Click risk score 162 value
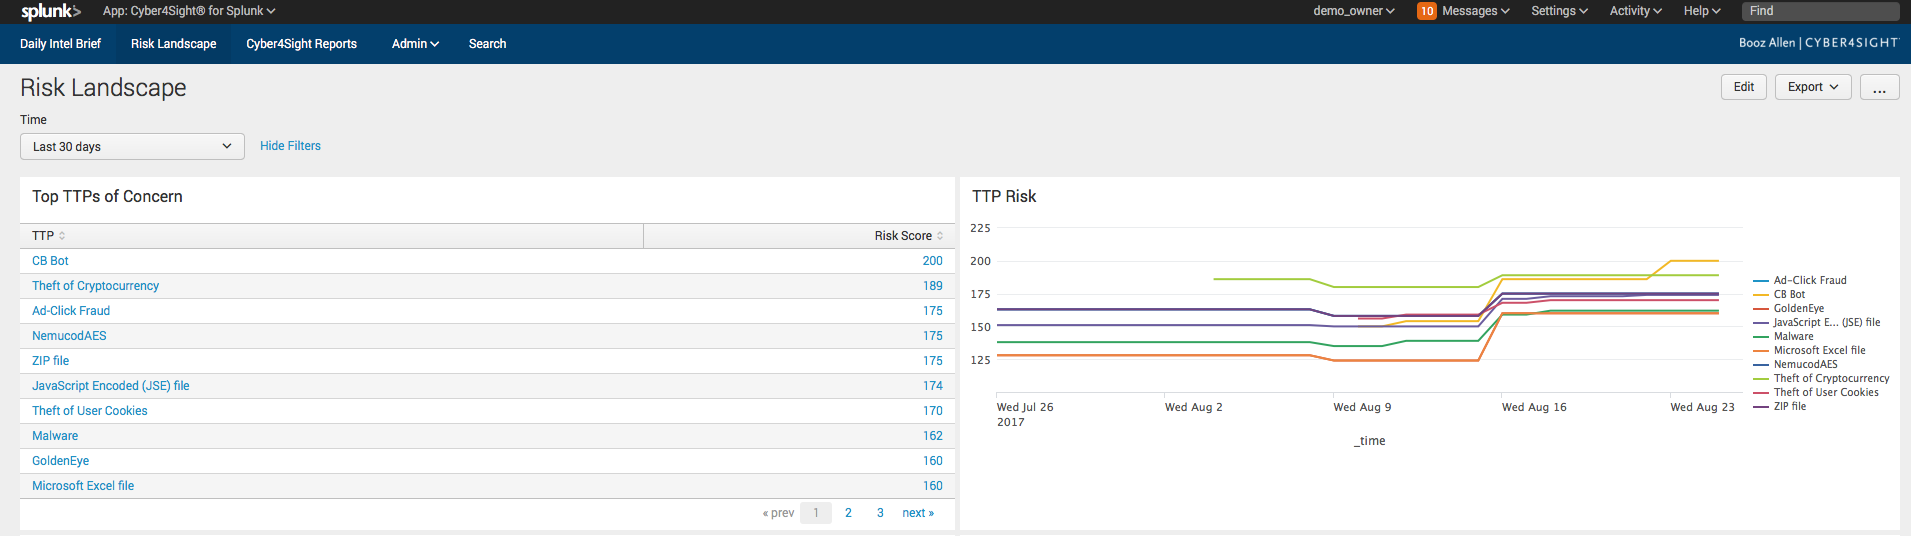The height and width of the screenshot is (536, 1911). click(x=932, y=436)
